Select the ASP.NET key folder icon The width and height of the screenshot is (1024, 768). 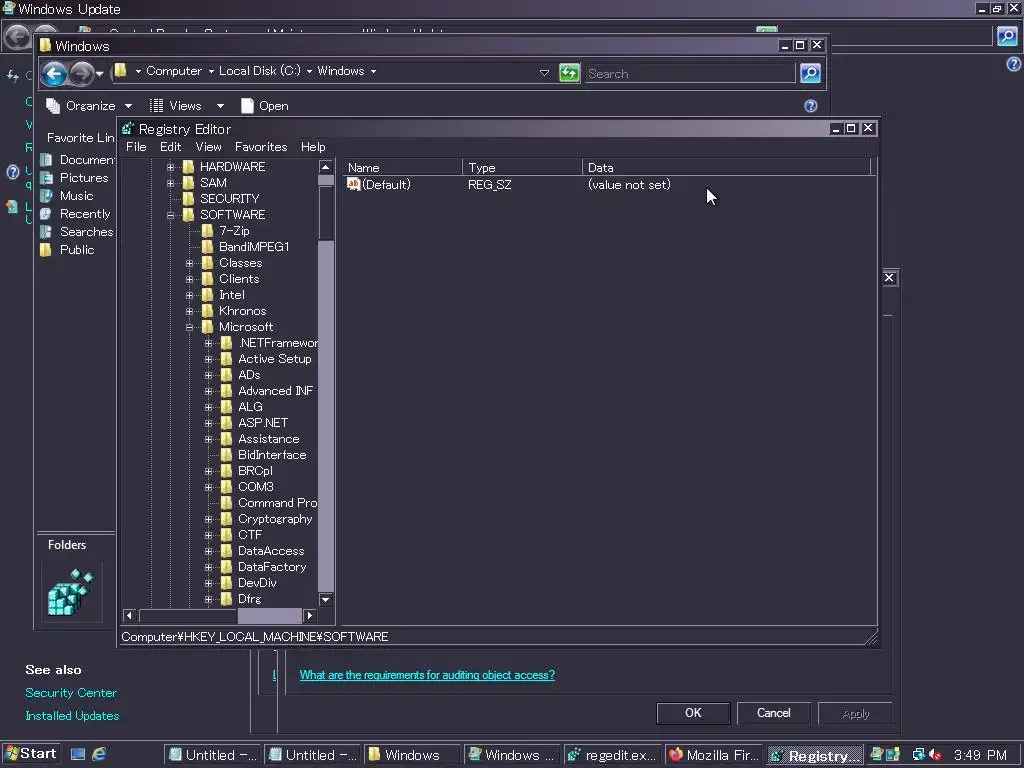pos(227,423)
